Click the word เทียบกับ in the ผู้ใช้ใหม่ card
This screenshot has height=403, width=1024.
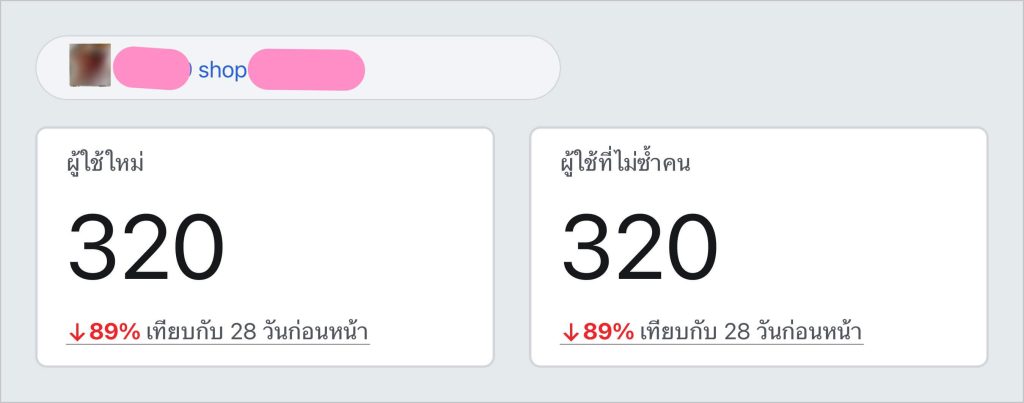(185, 332)
